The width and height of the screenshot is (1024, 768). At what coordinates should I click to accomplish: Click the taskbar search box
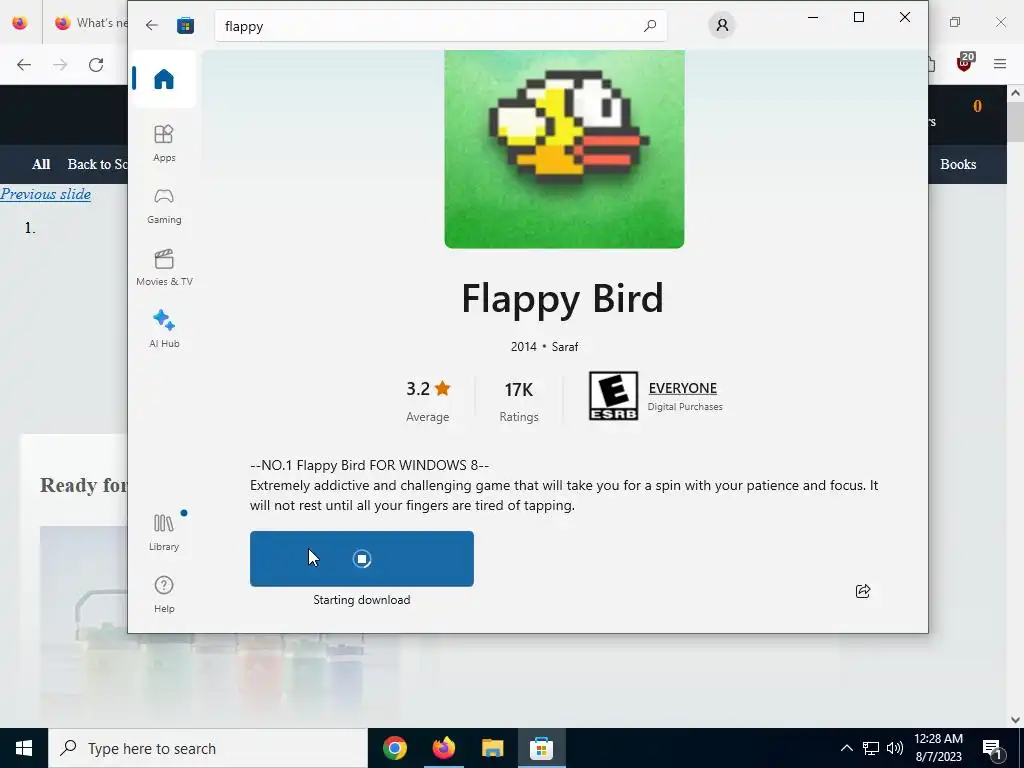(x=208, y=748)
